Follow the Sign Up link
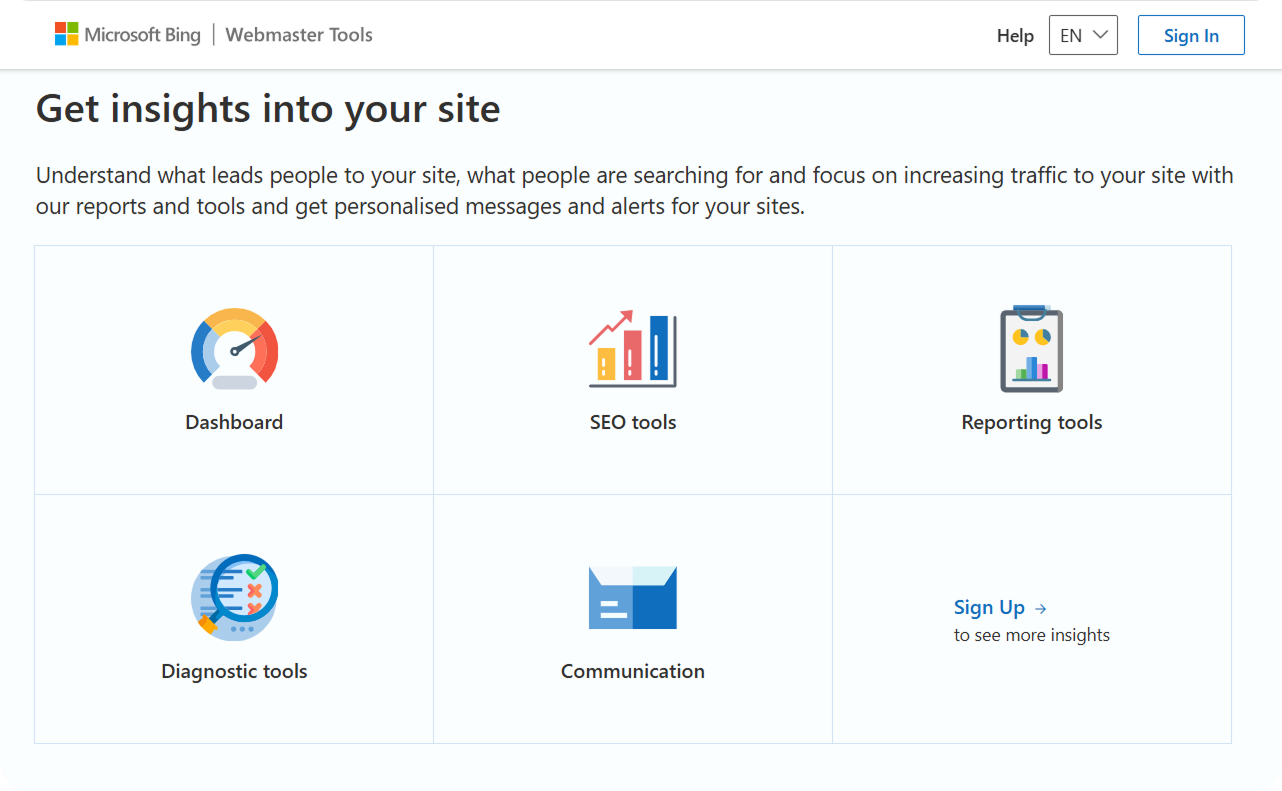Viewport: 1282px width, 791px height. point(989,608)
